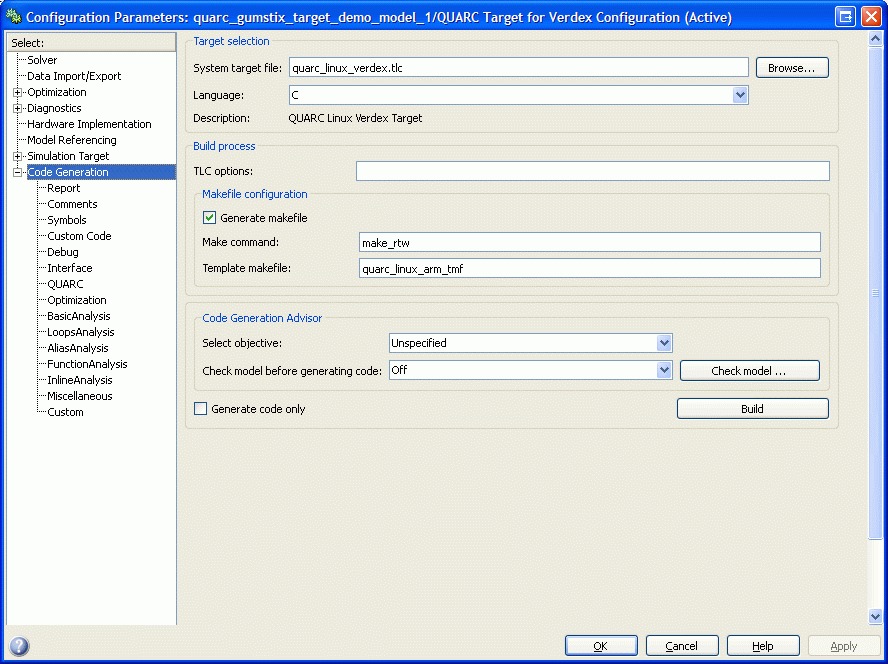Viewport: 888px width, 664px height.
Task: Disable the Generate makefile checkbox
Action: click(209, 217)
